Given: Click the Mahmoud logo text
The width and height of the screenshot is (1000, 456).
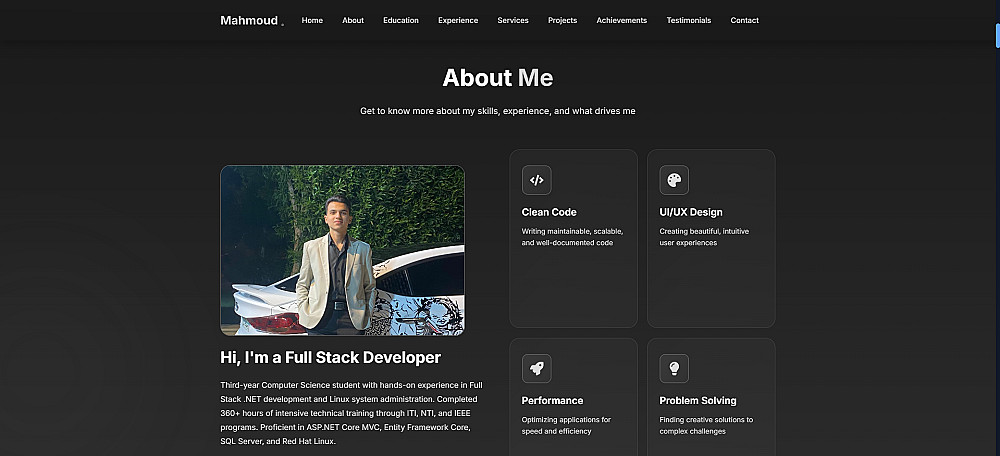Looking at the screenshot, I should click(249, 20).
